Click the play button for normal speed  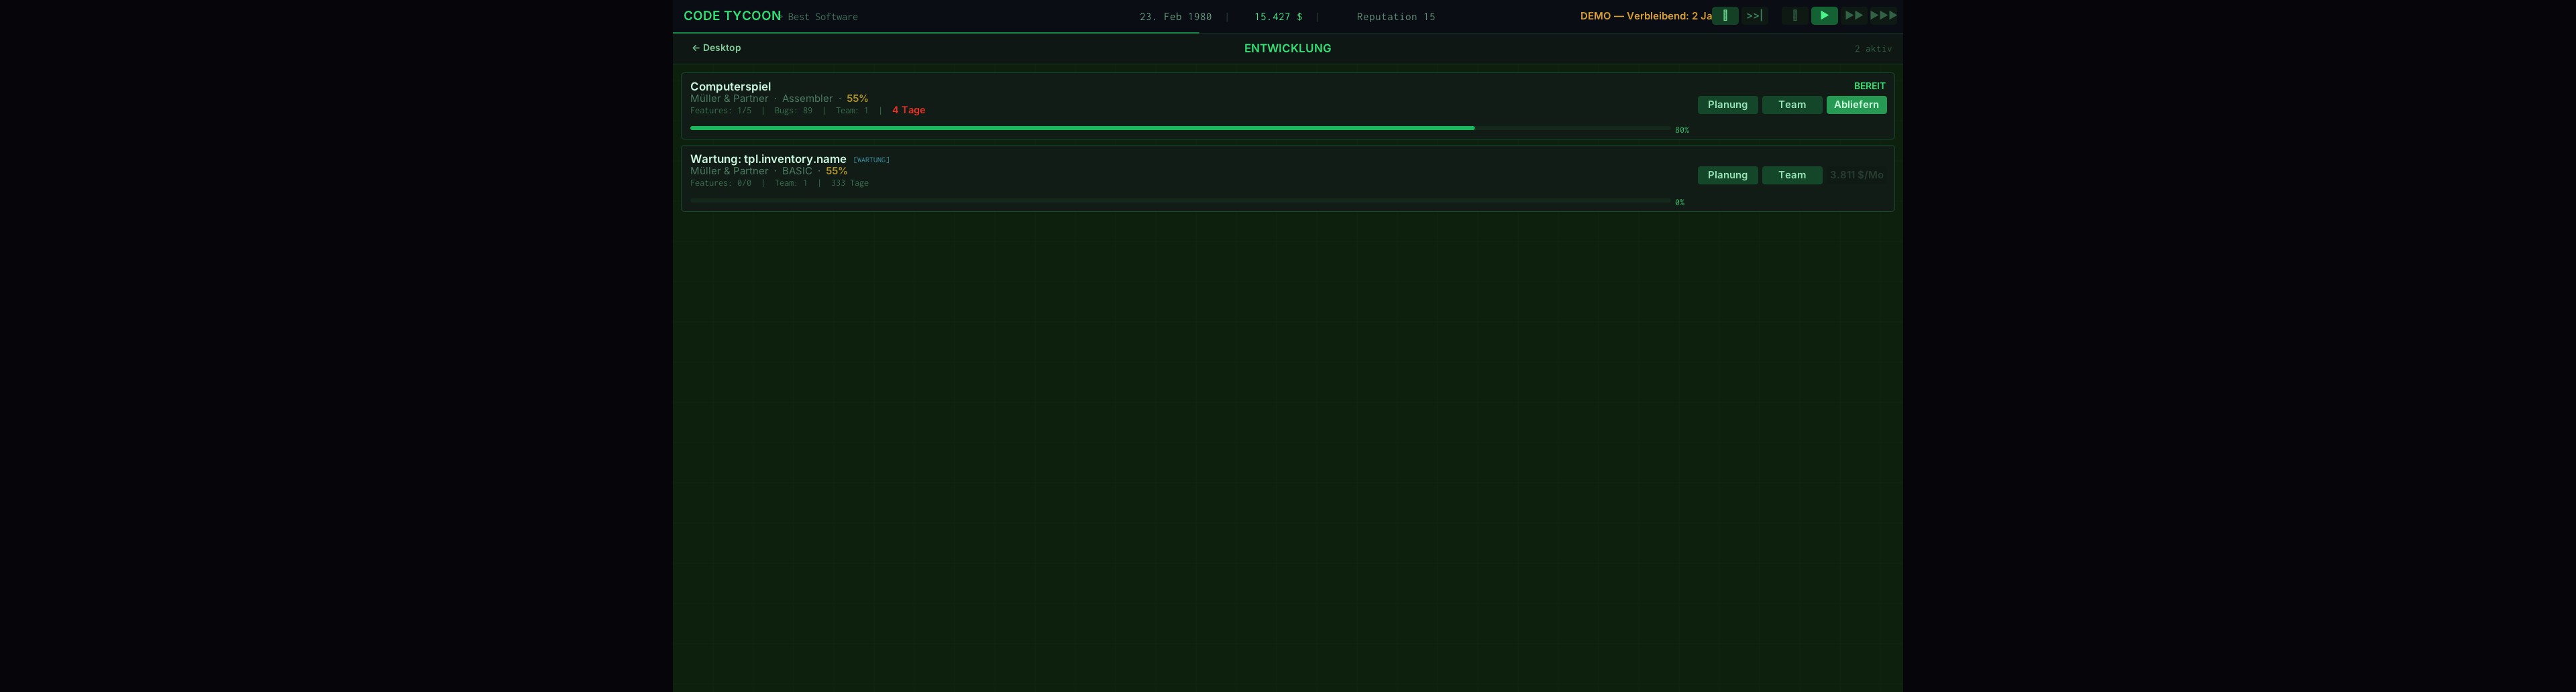[x=1823, y=16]
